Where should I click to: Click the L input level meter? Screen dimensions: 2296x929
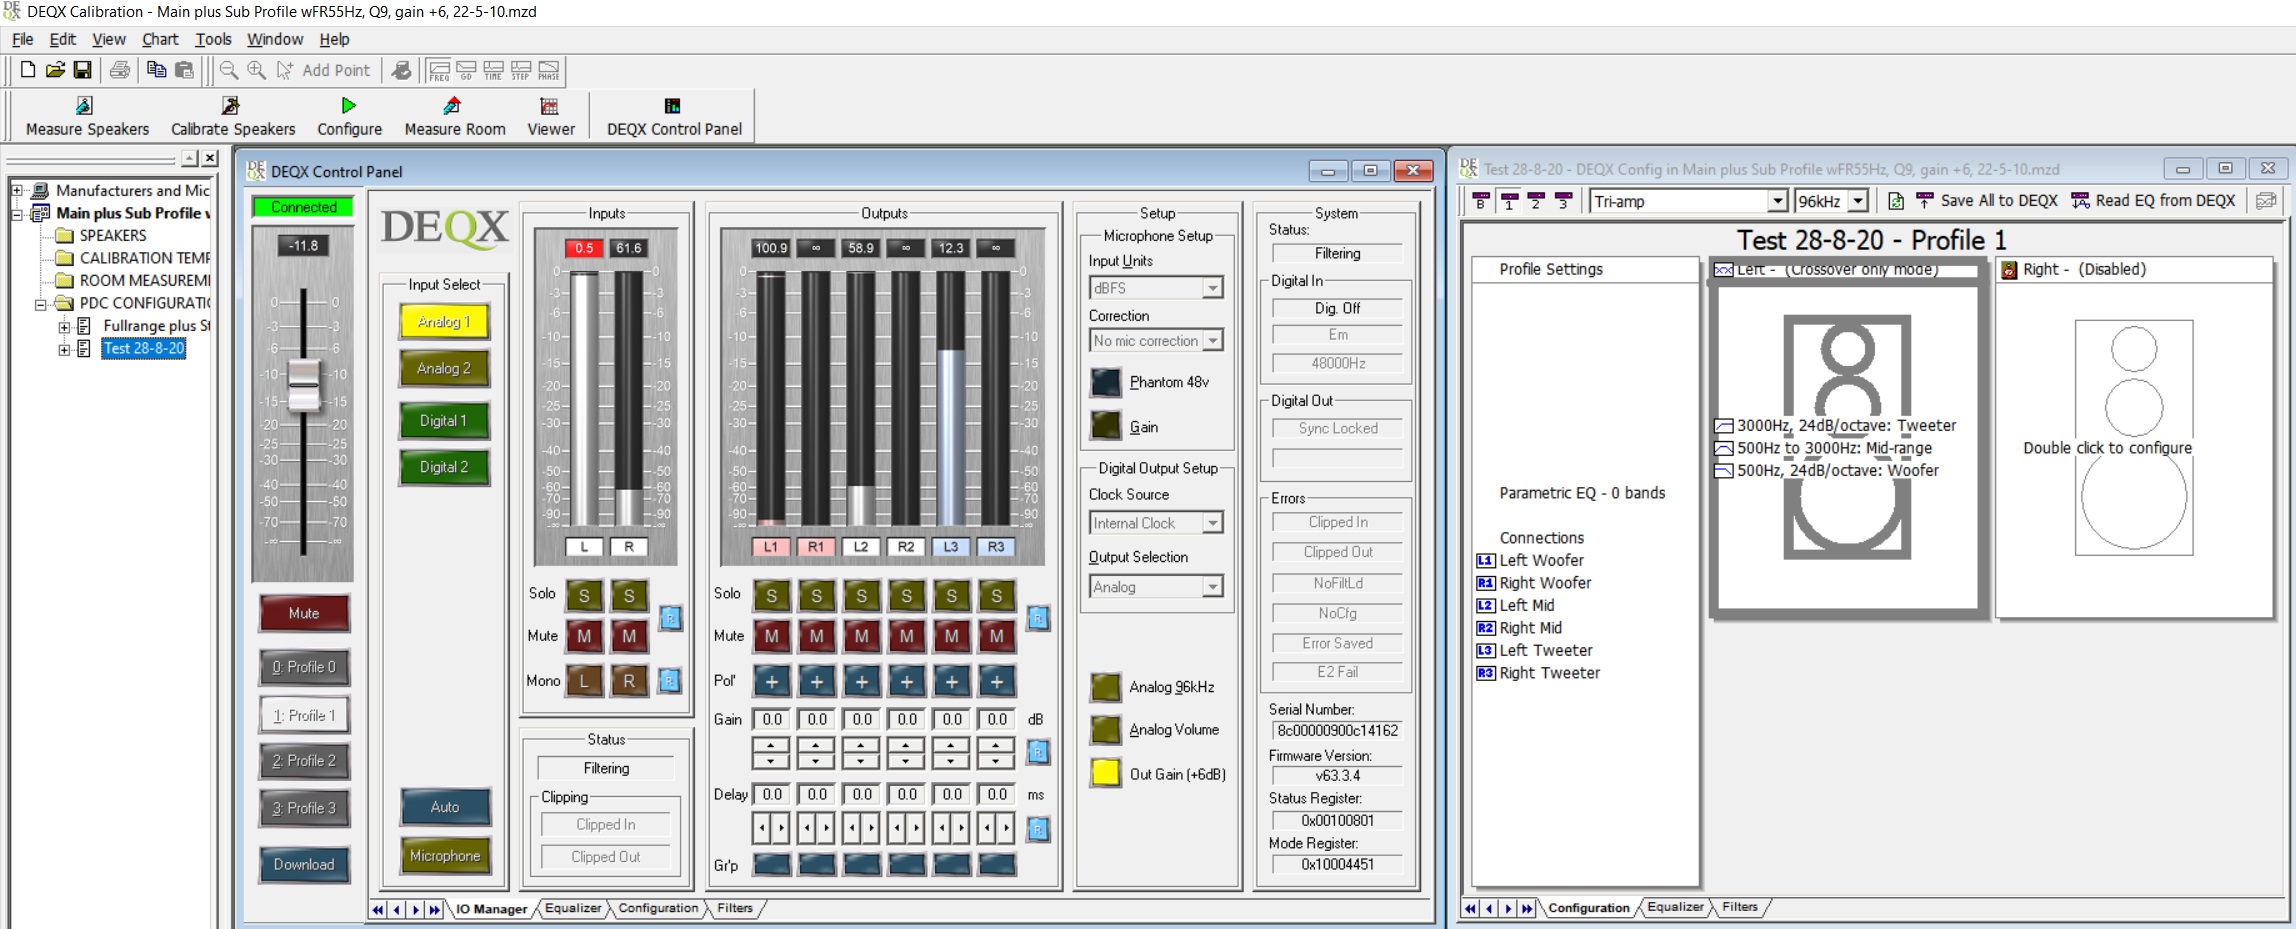pyautogui.click(x=584, y=397)
